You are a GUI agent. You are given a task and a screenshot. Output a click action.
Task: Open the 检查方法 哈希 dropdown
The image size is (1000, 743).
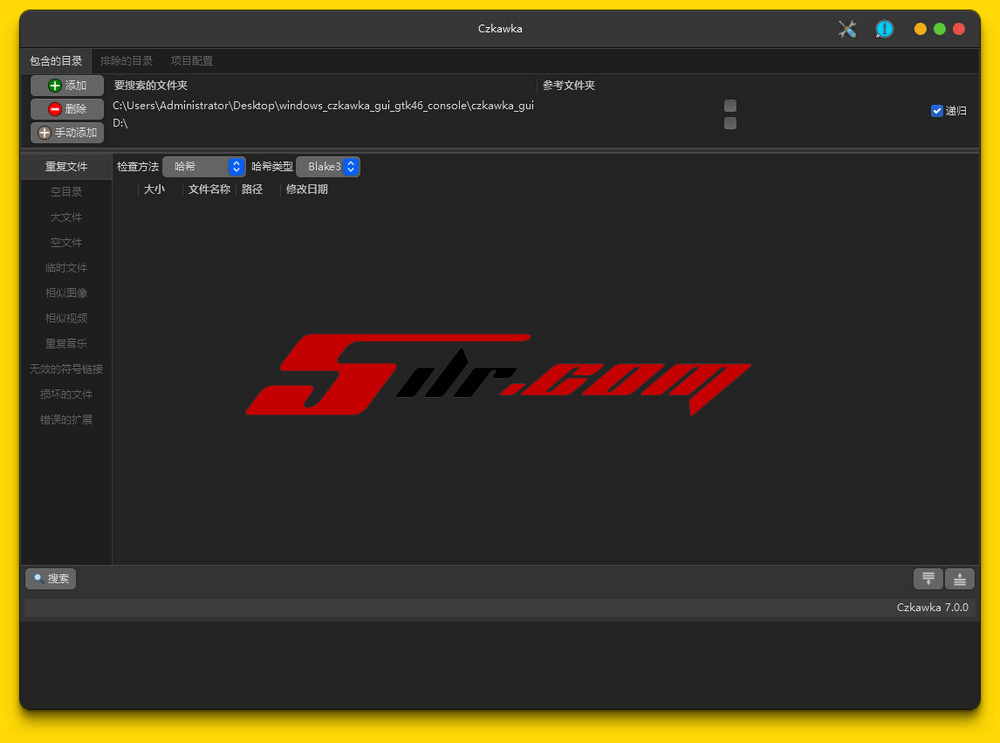(204, 167)
